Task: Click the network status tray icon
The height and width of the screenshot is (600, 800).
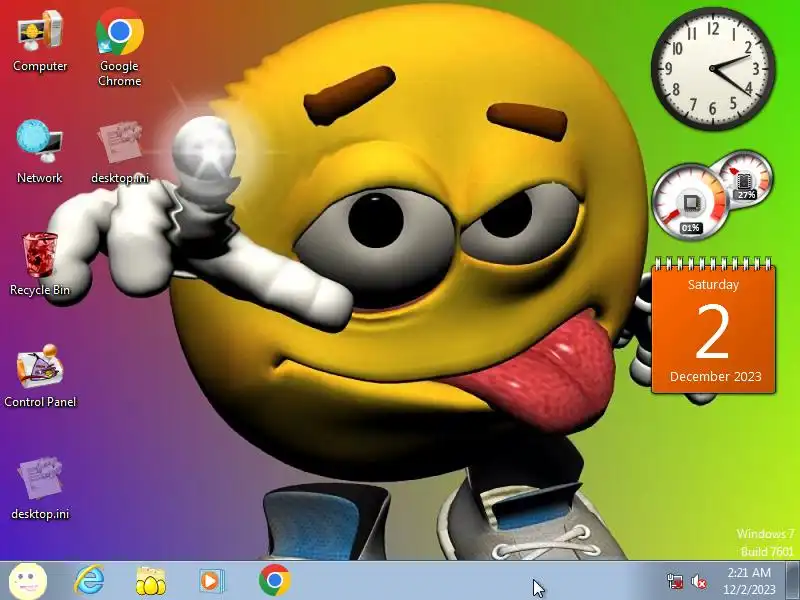Action: [675, 582]
